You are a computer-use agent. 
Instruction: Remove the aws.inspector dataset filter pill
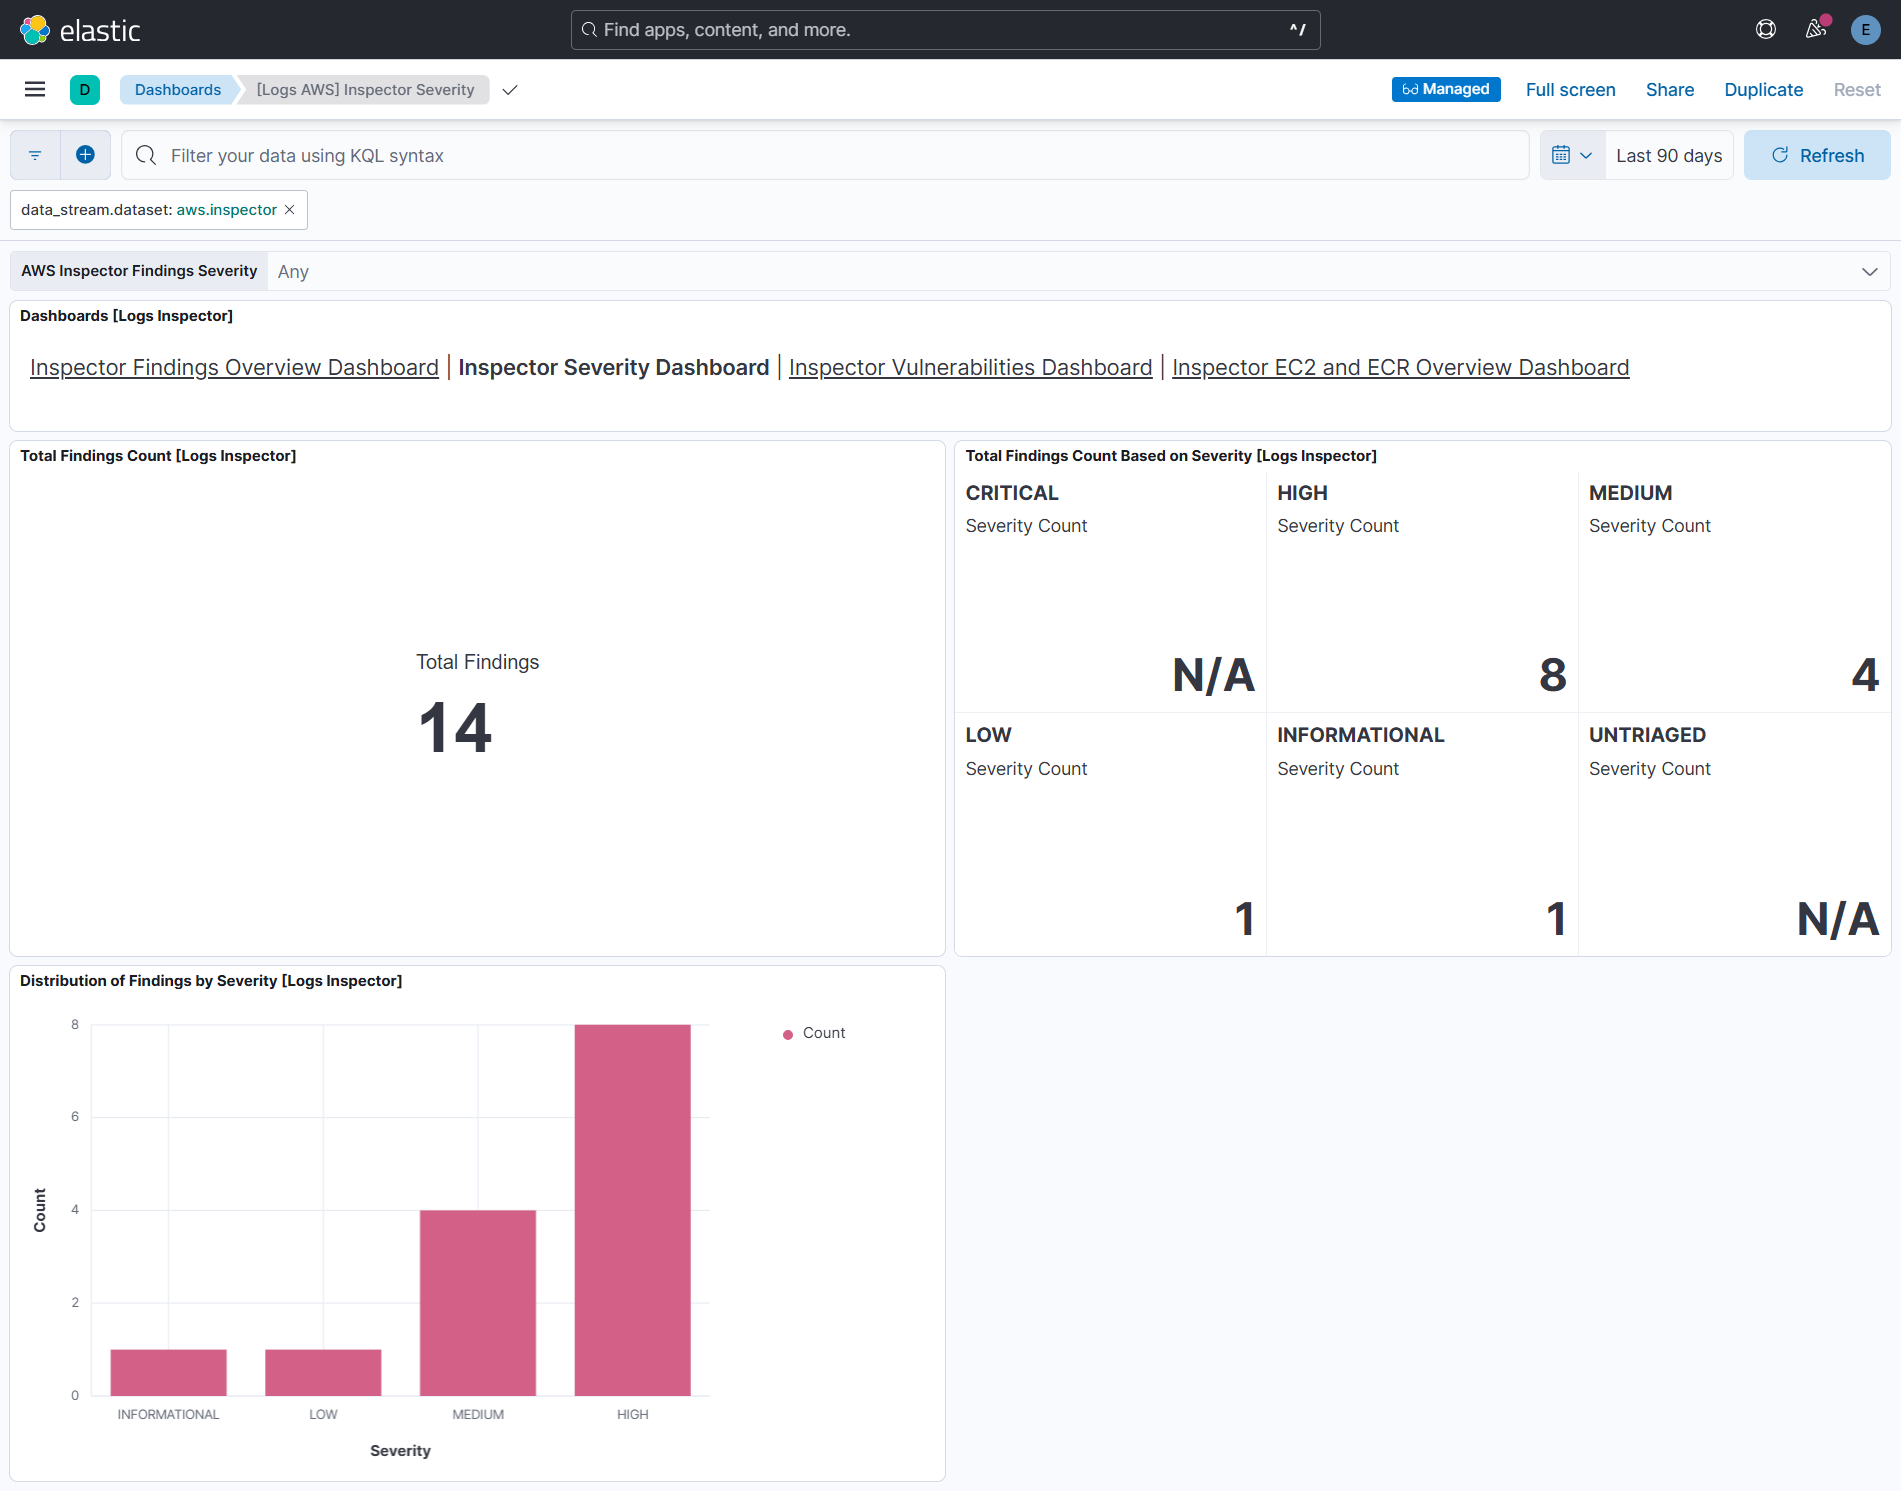(x=289, y=210)
